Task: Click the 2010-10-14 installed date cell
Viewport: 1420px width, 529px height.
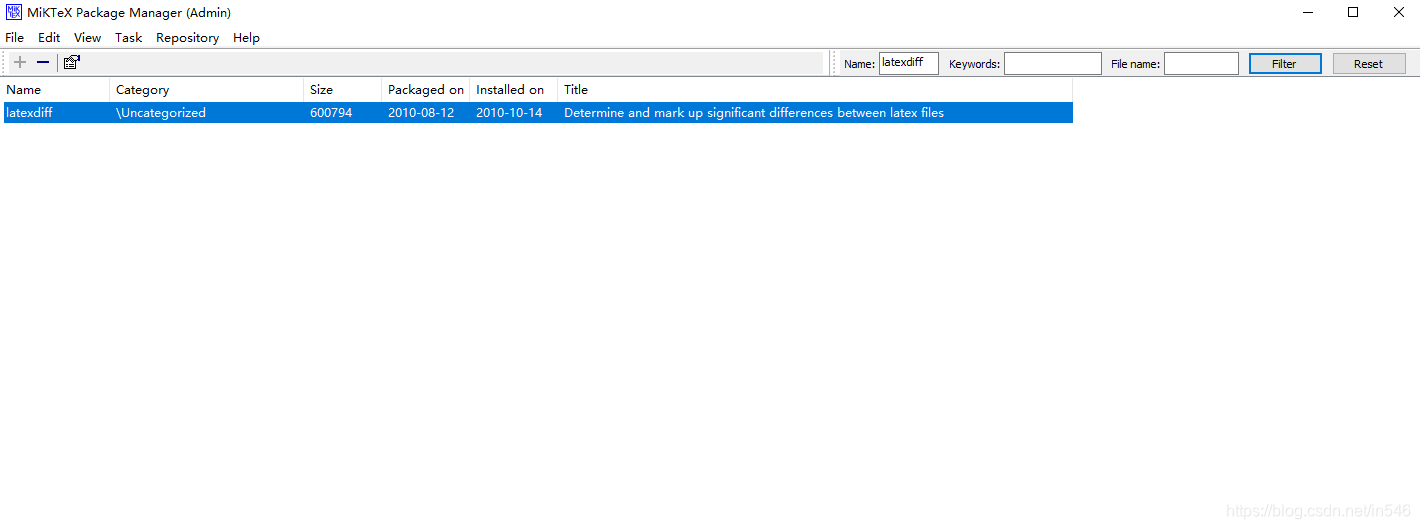Action: [x=509, y=113]
